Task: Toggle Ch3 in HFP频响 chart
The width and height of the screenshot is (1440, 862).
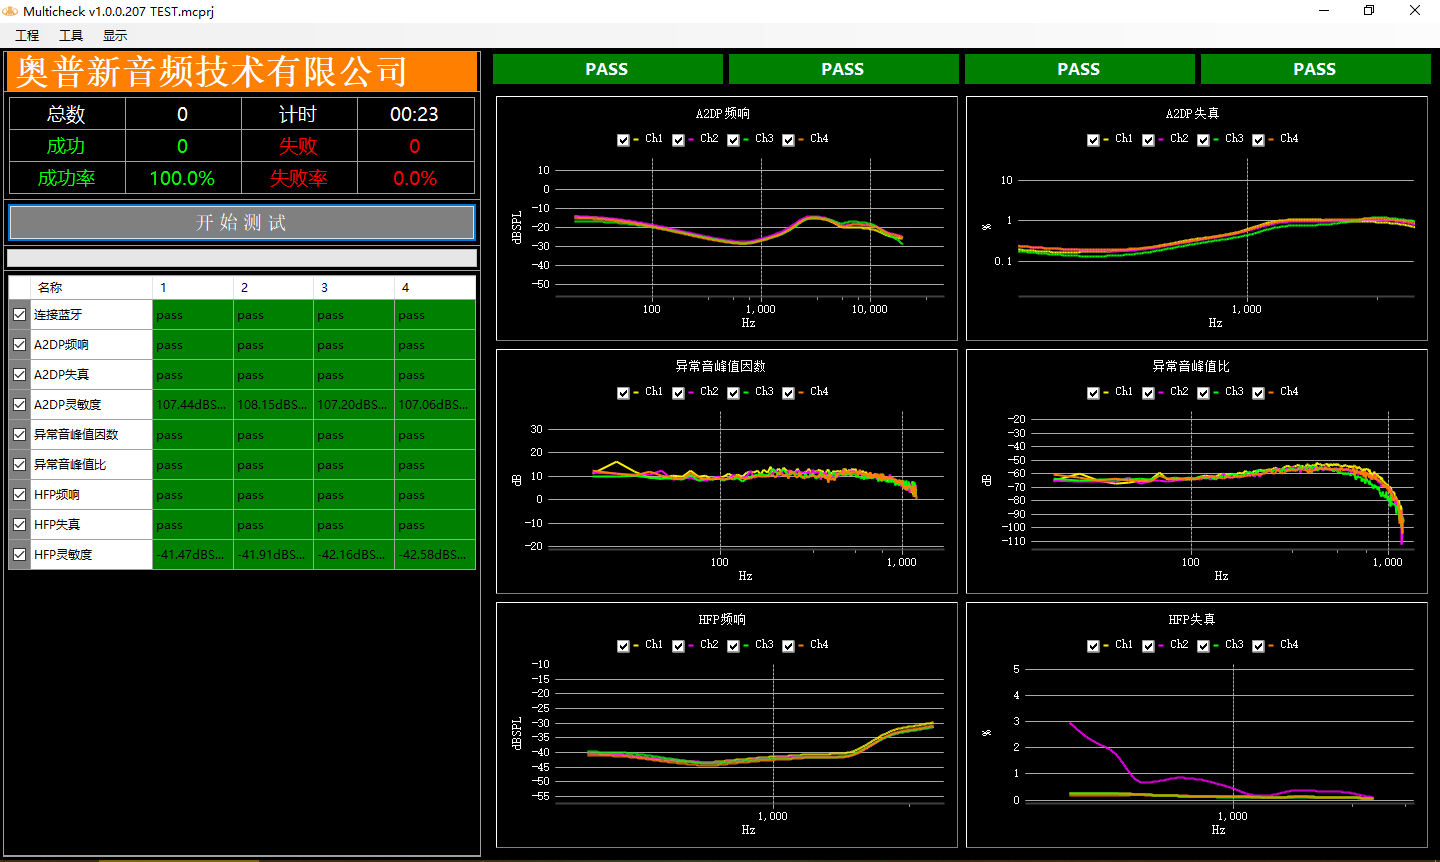Action: point(733,646)
